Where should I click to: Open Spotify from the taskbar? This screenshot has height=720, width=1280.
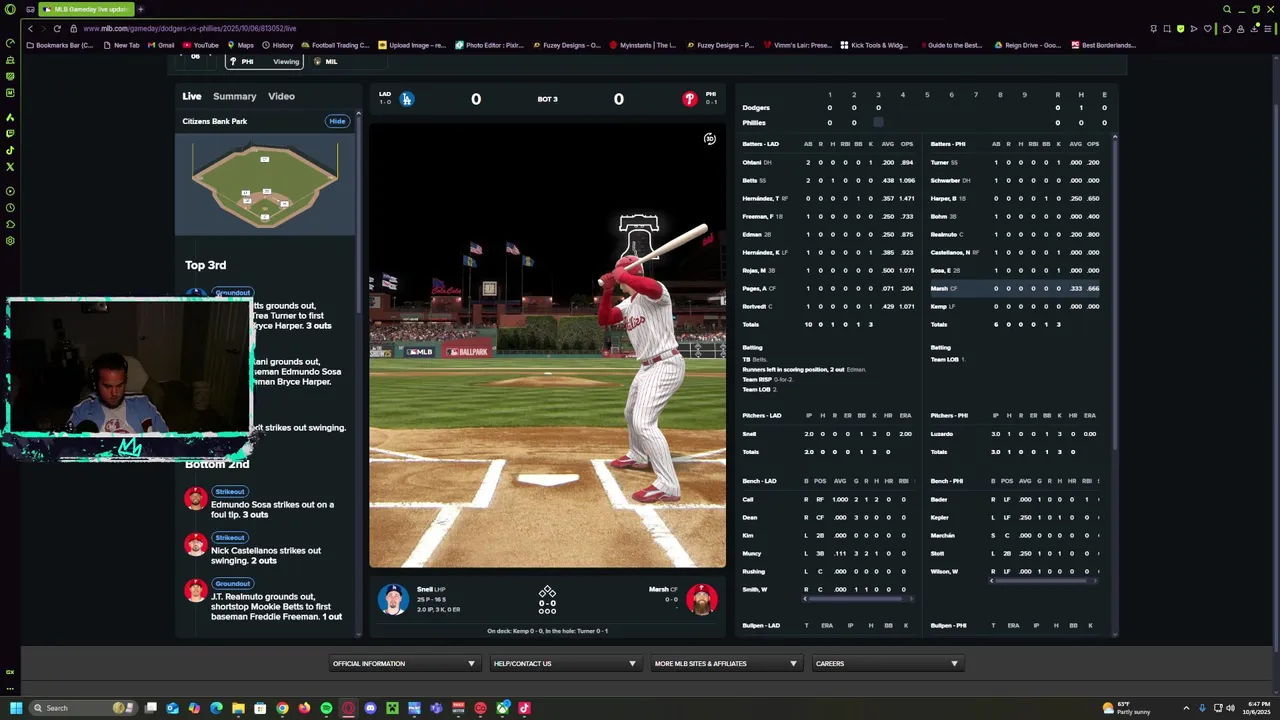(x=326, y=708)
